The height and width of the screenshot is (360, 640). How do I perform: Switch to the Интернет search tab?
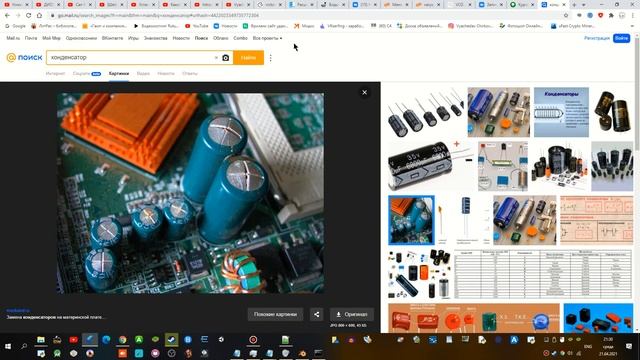click(x=55, y=73)
